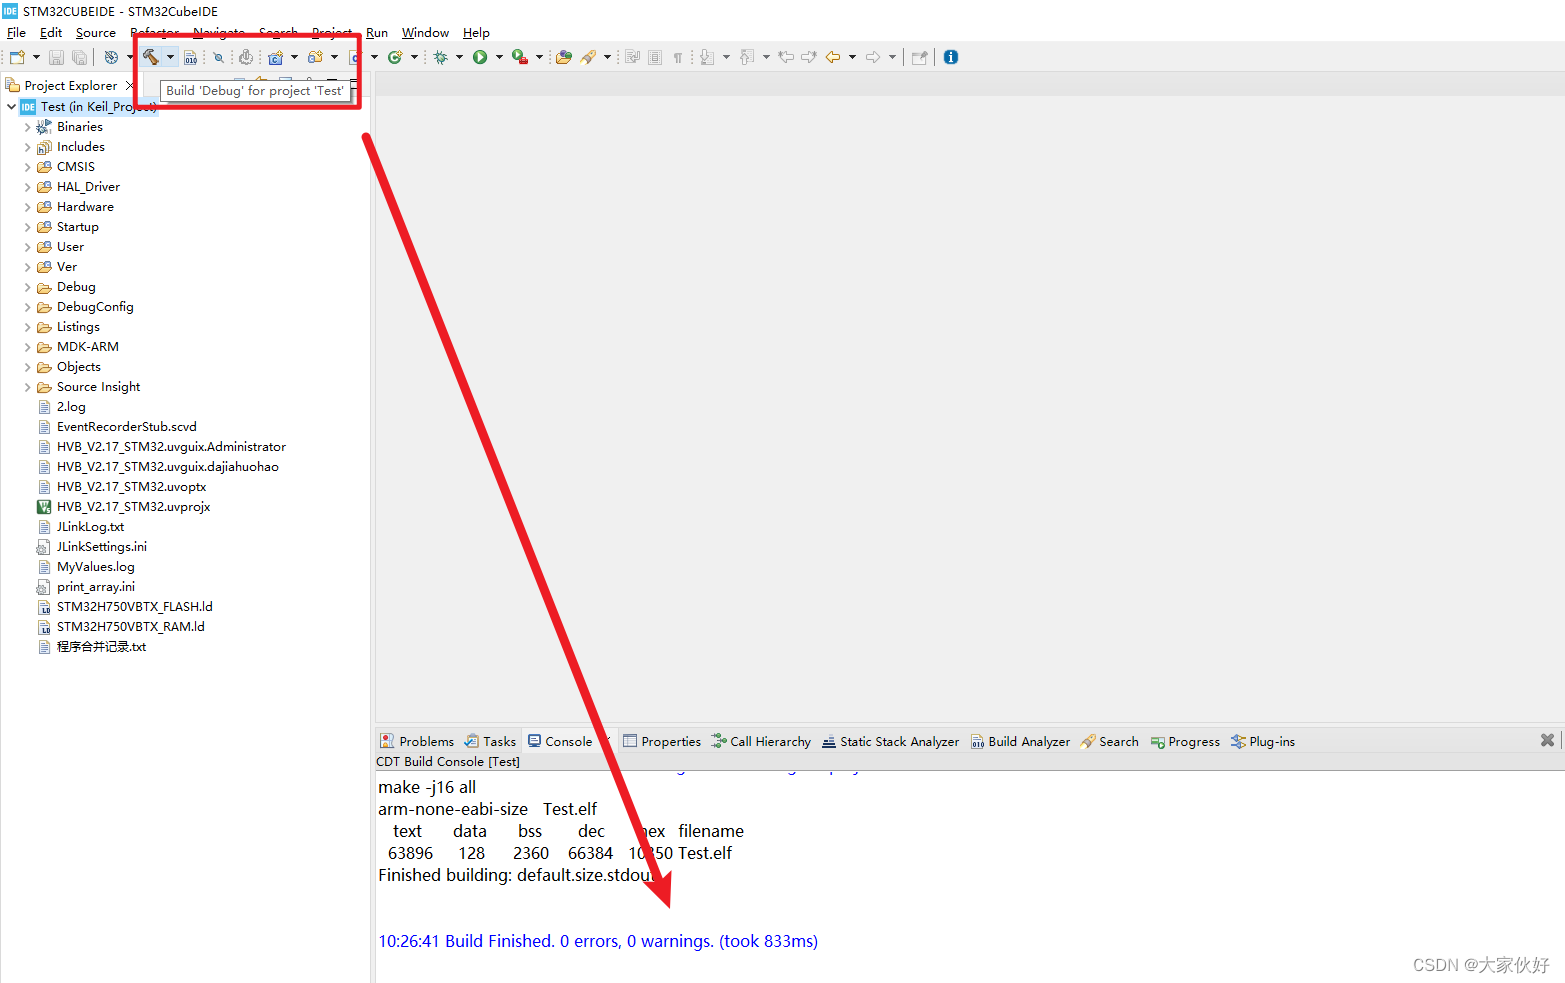
Task: Switch to the Plug-ins tab
Action: (1263, 741)
